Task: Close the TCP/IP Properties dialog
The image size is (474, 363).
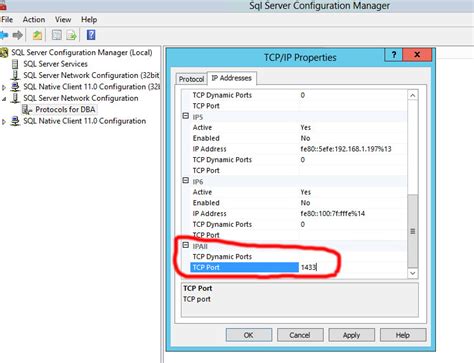Action: tap(417, 55)
